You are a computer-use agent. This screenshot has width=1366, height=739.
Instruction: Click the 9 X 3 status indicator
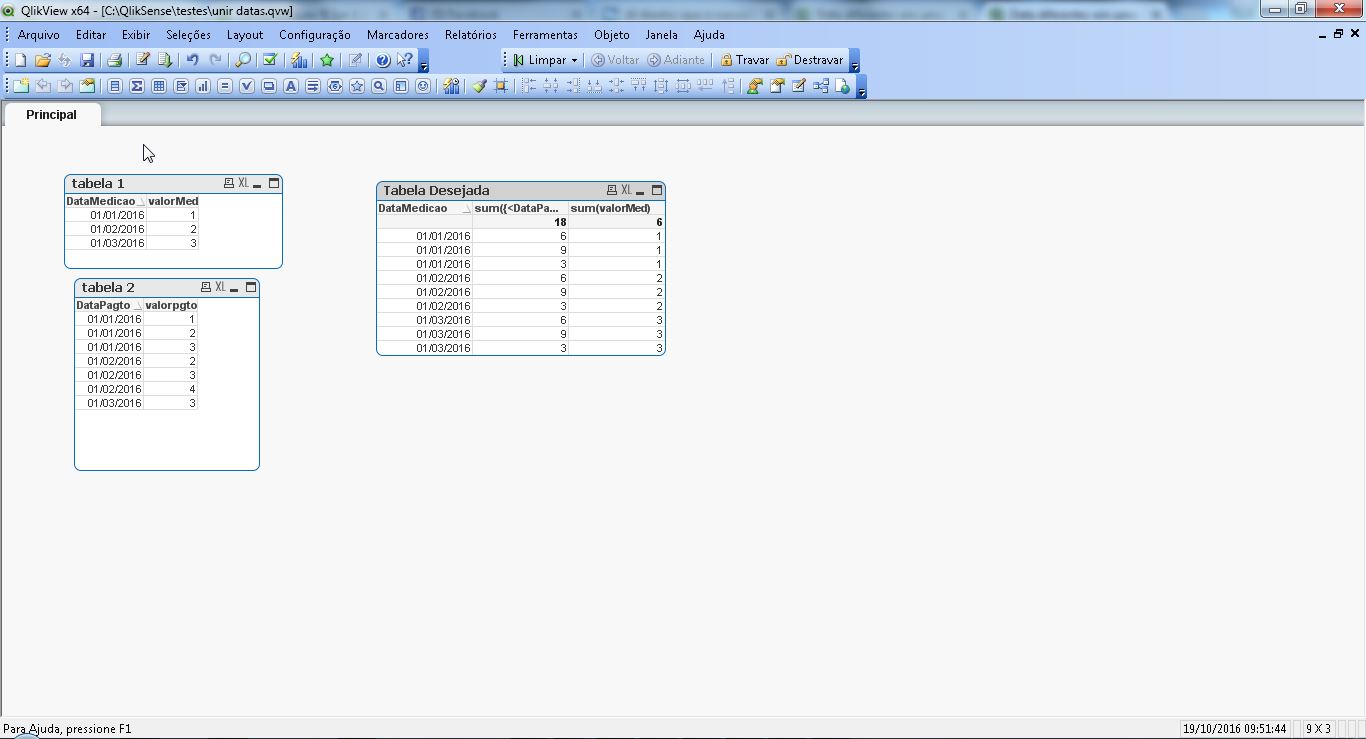pos(1318,729)
